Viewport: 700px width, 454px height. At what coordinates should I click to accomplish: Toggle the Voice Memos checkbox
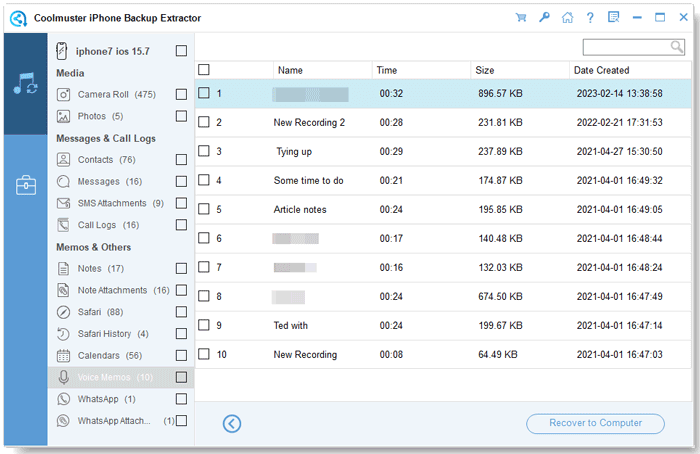coord(181,377)
